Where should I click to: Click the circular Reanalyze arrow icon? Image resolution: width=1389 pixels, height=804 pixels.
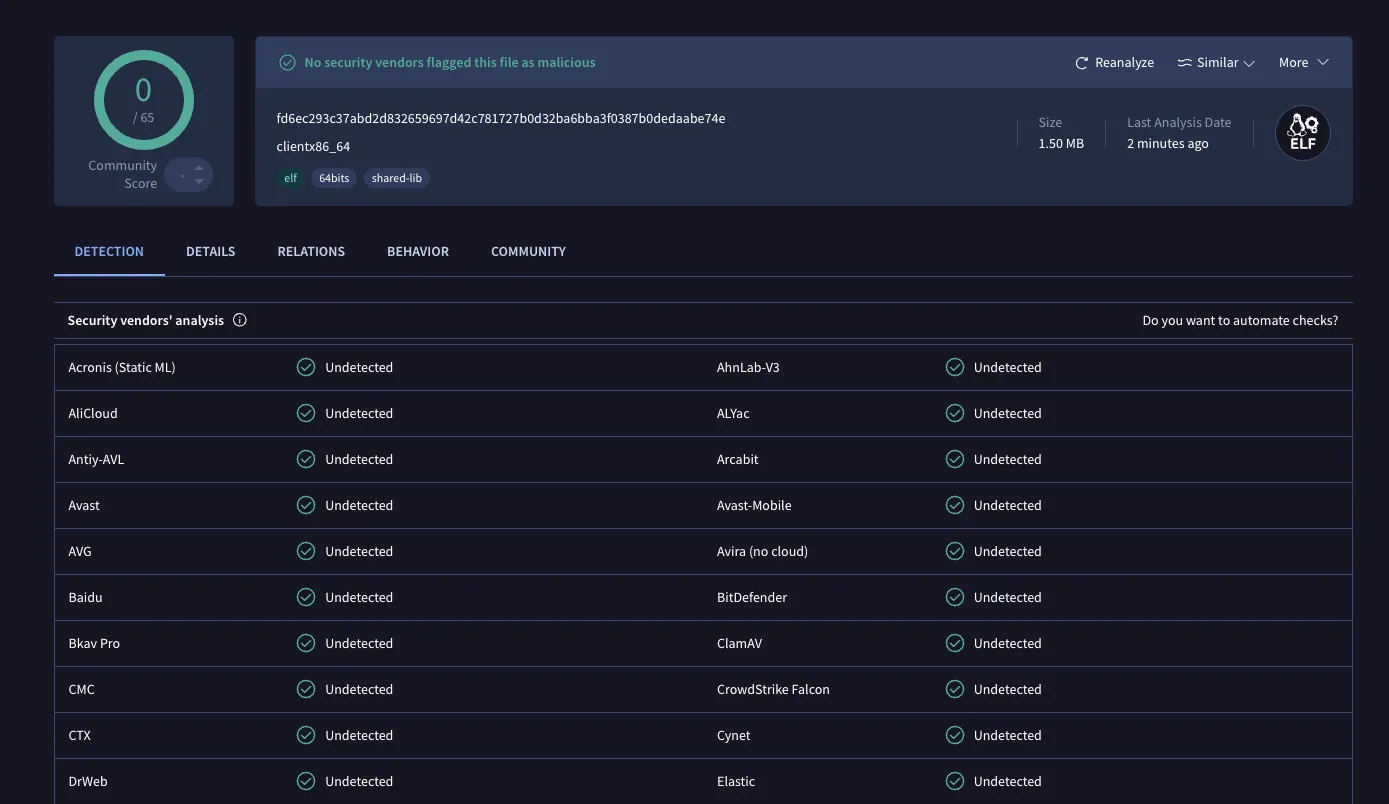(x=1081, y=63)
